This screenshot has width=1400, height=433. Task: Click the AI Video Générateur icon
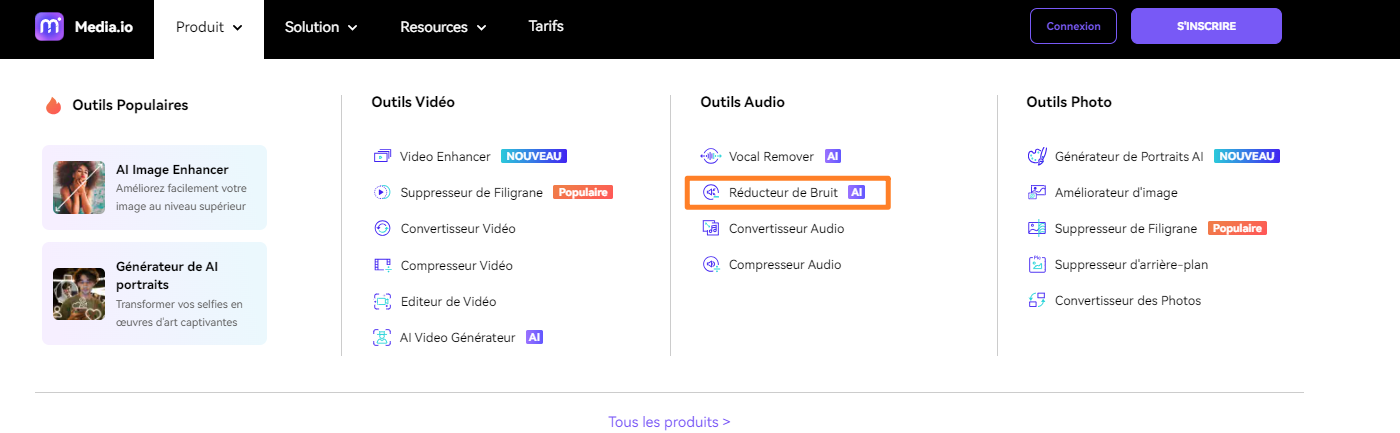pyautogui.click(x=382, y=338)
